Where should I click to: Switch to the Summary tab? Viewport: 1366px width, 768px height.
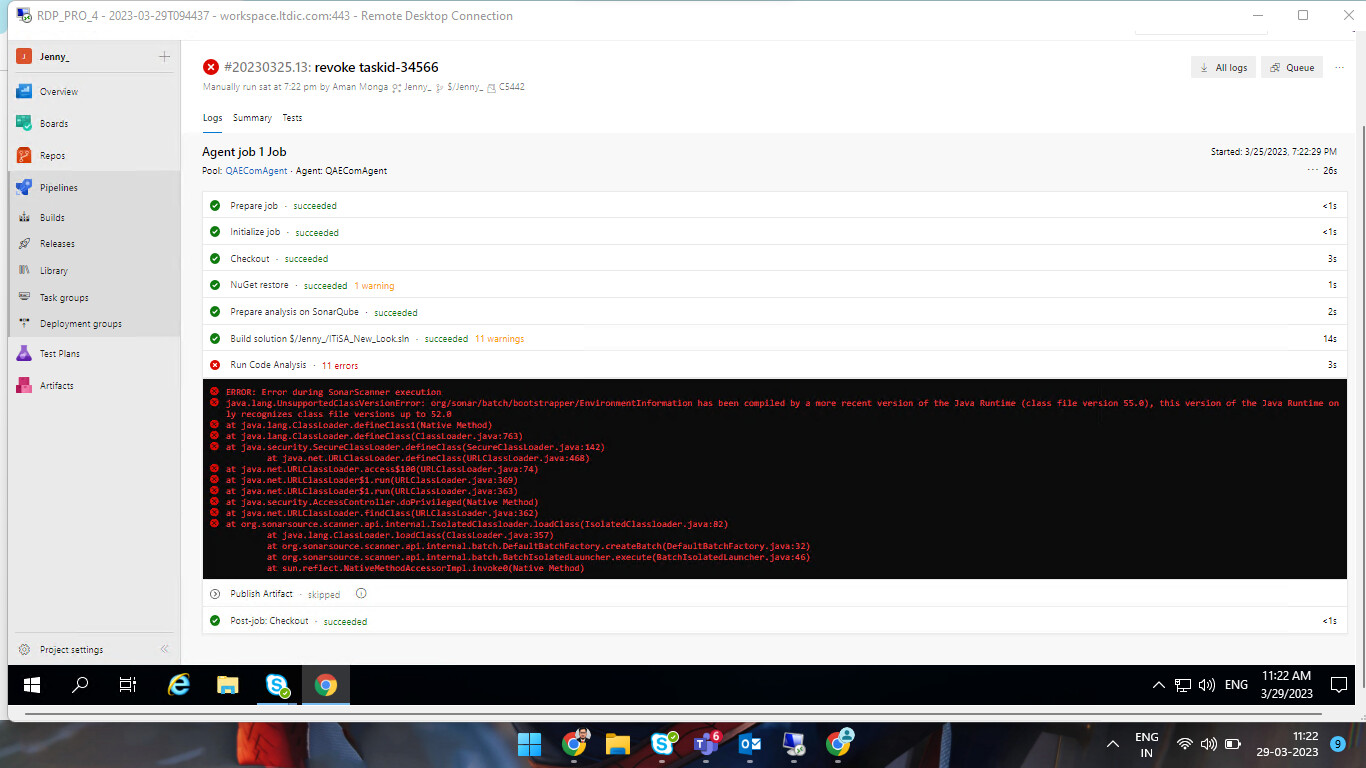252,117
